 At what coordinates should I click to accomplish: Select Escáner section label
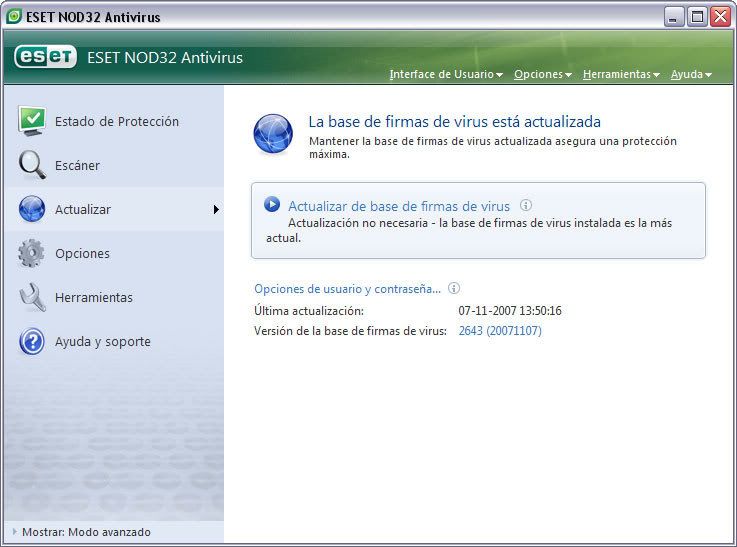click(x=78, y=165)
